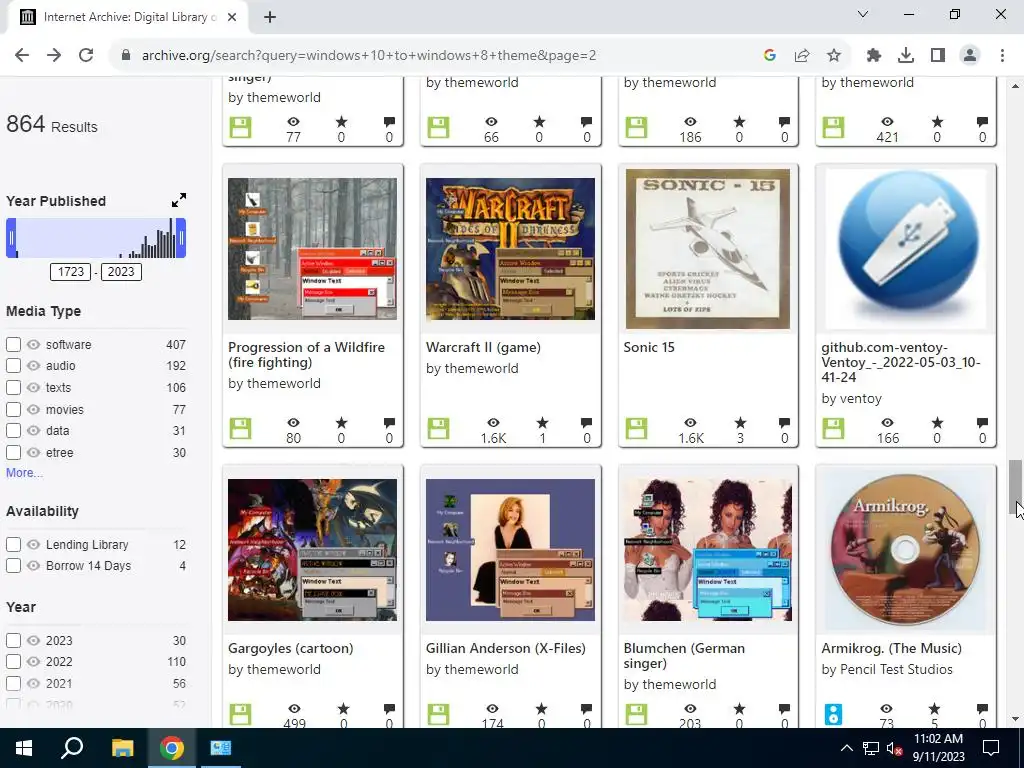The image size is (1024, 768).
Task: Open the Chrome profile avatar
Action: tap(970, 56)
